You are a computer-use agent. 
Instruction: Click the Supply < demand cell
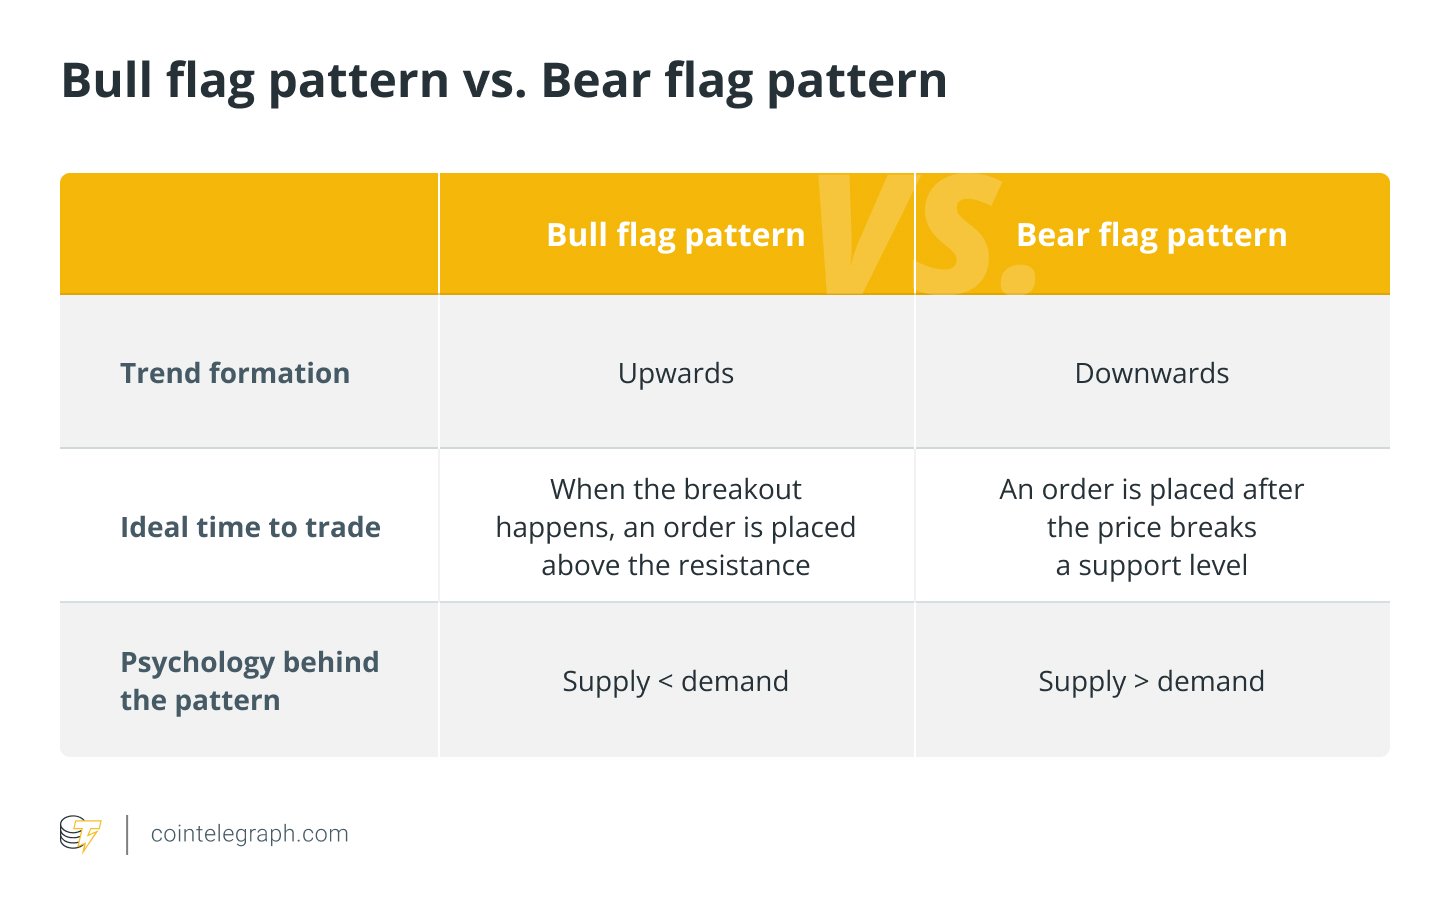click(x=675, y=681)
